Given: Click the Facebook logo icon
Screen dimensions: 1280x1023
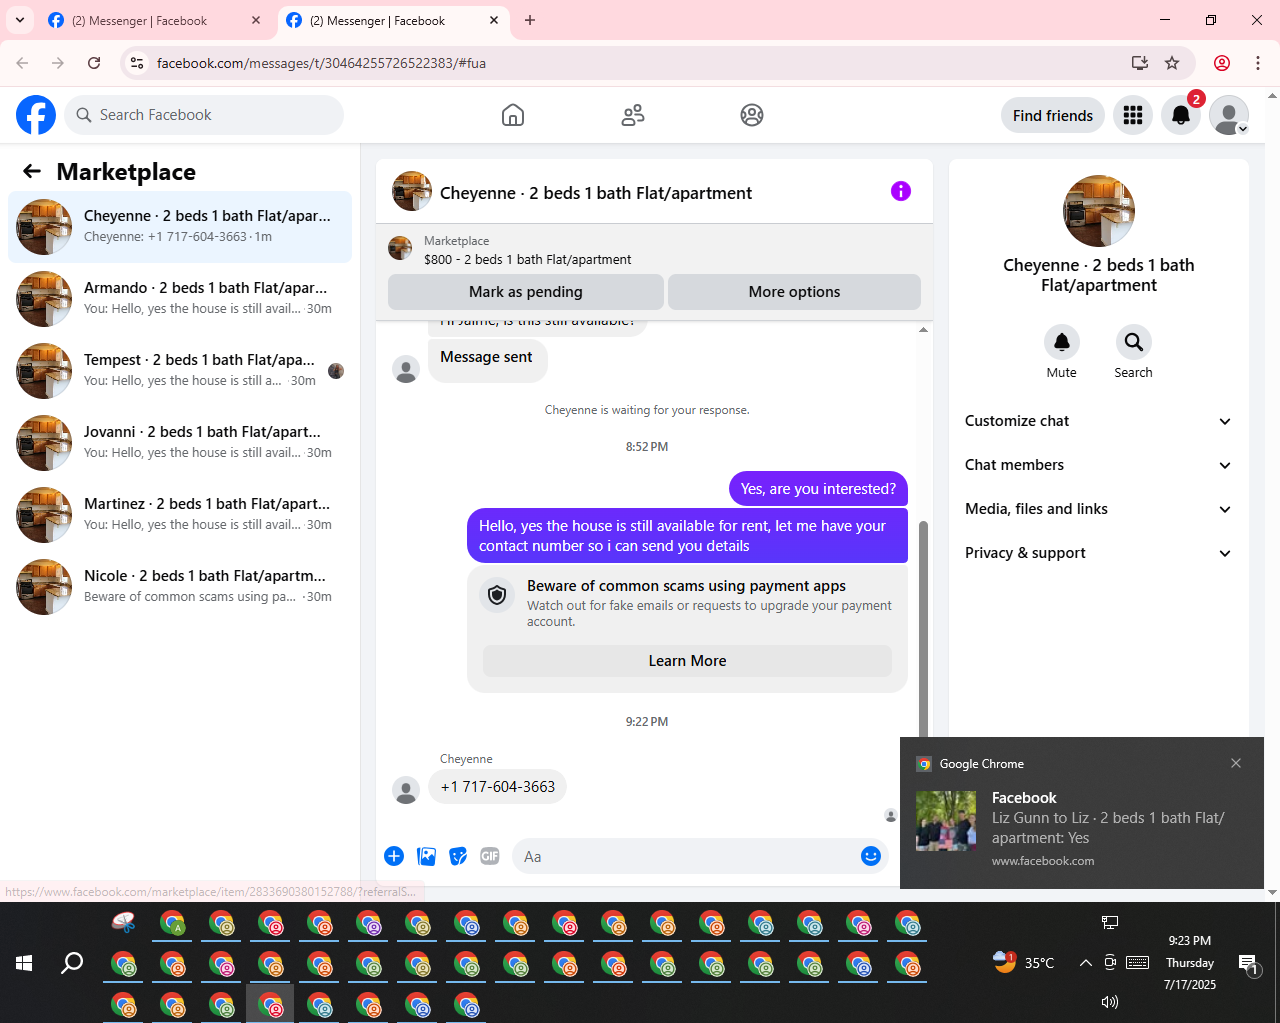Looking at the screenshot, I should (36, 115).
